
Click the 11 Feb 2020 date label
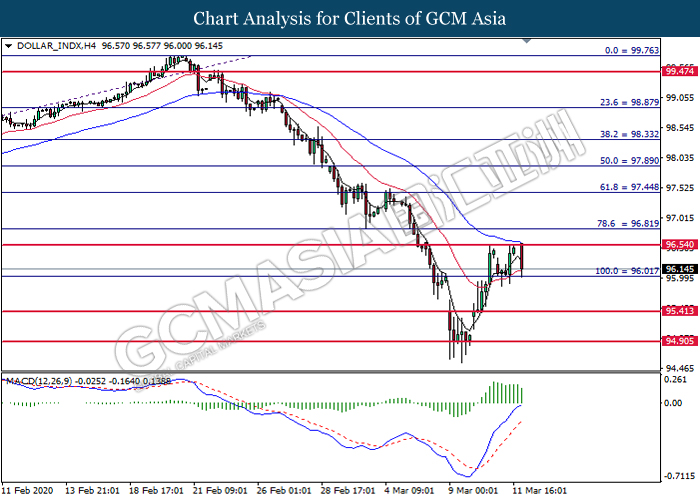tap(27, 490)
